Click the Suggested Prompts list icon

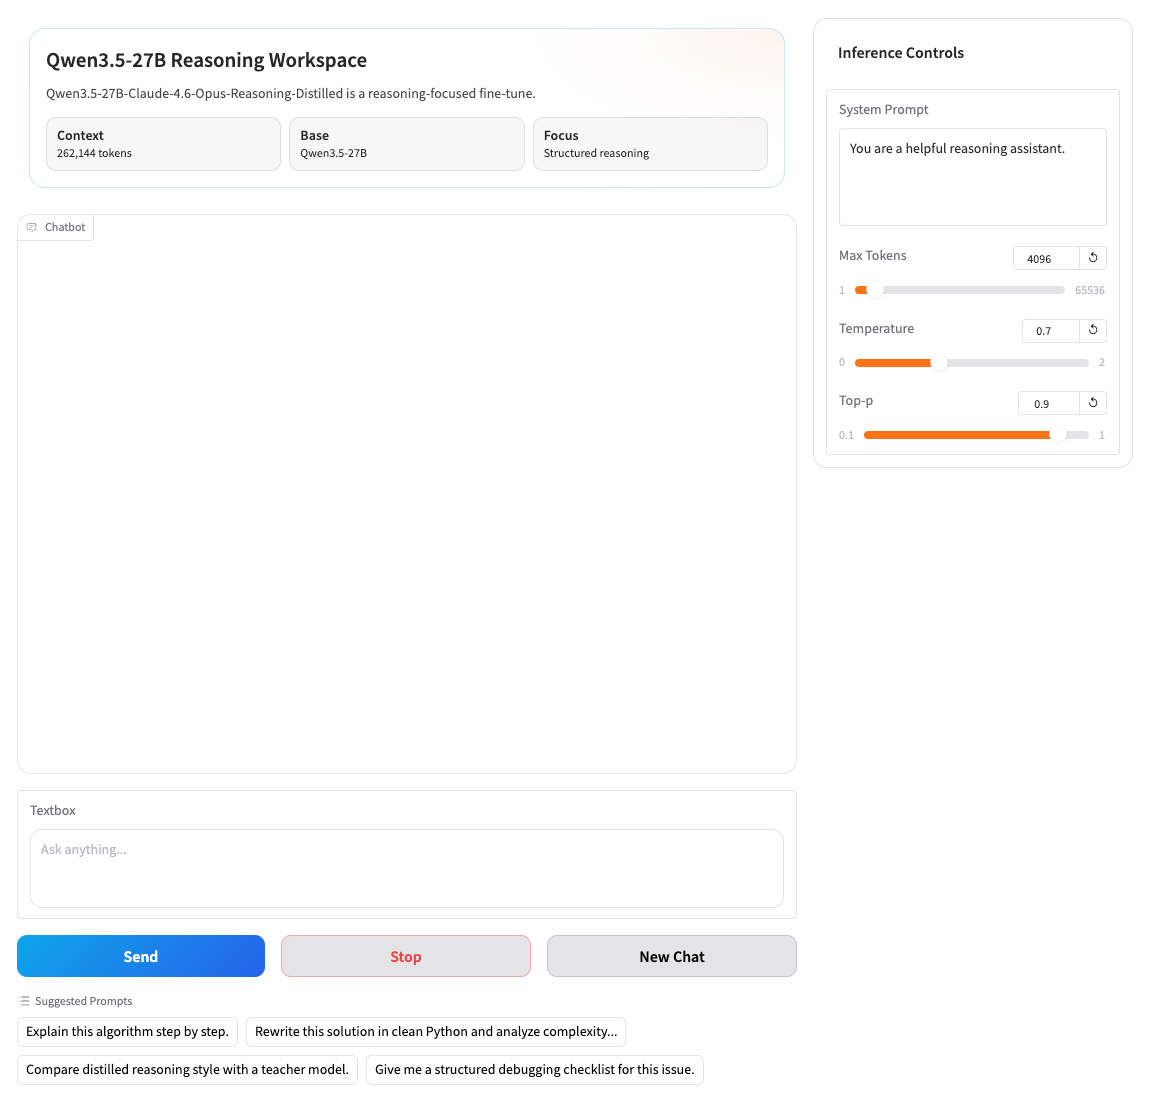coord(24,1001)
